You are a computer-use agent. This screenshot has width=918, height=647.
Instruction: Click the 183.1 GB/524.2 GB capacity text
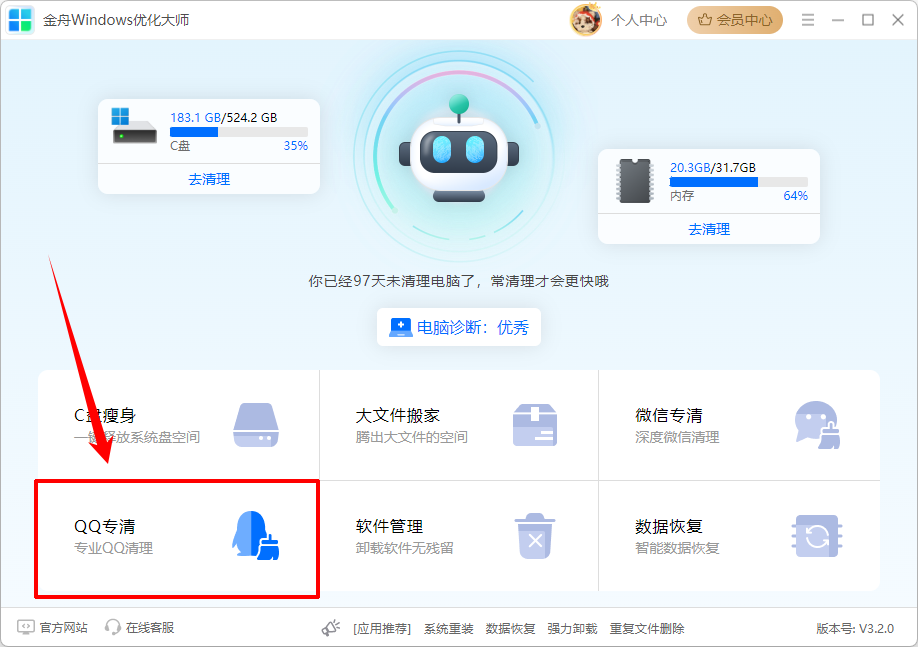click(224, 117)
